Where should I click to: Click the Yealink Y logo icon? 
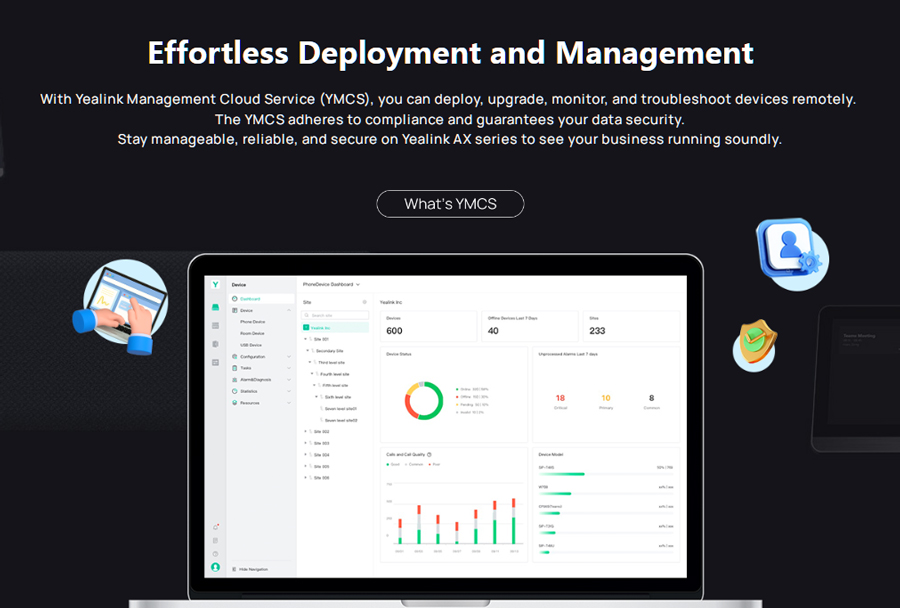[215, 285]
